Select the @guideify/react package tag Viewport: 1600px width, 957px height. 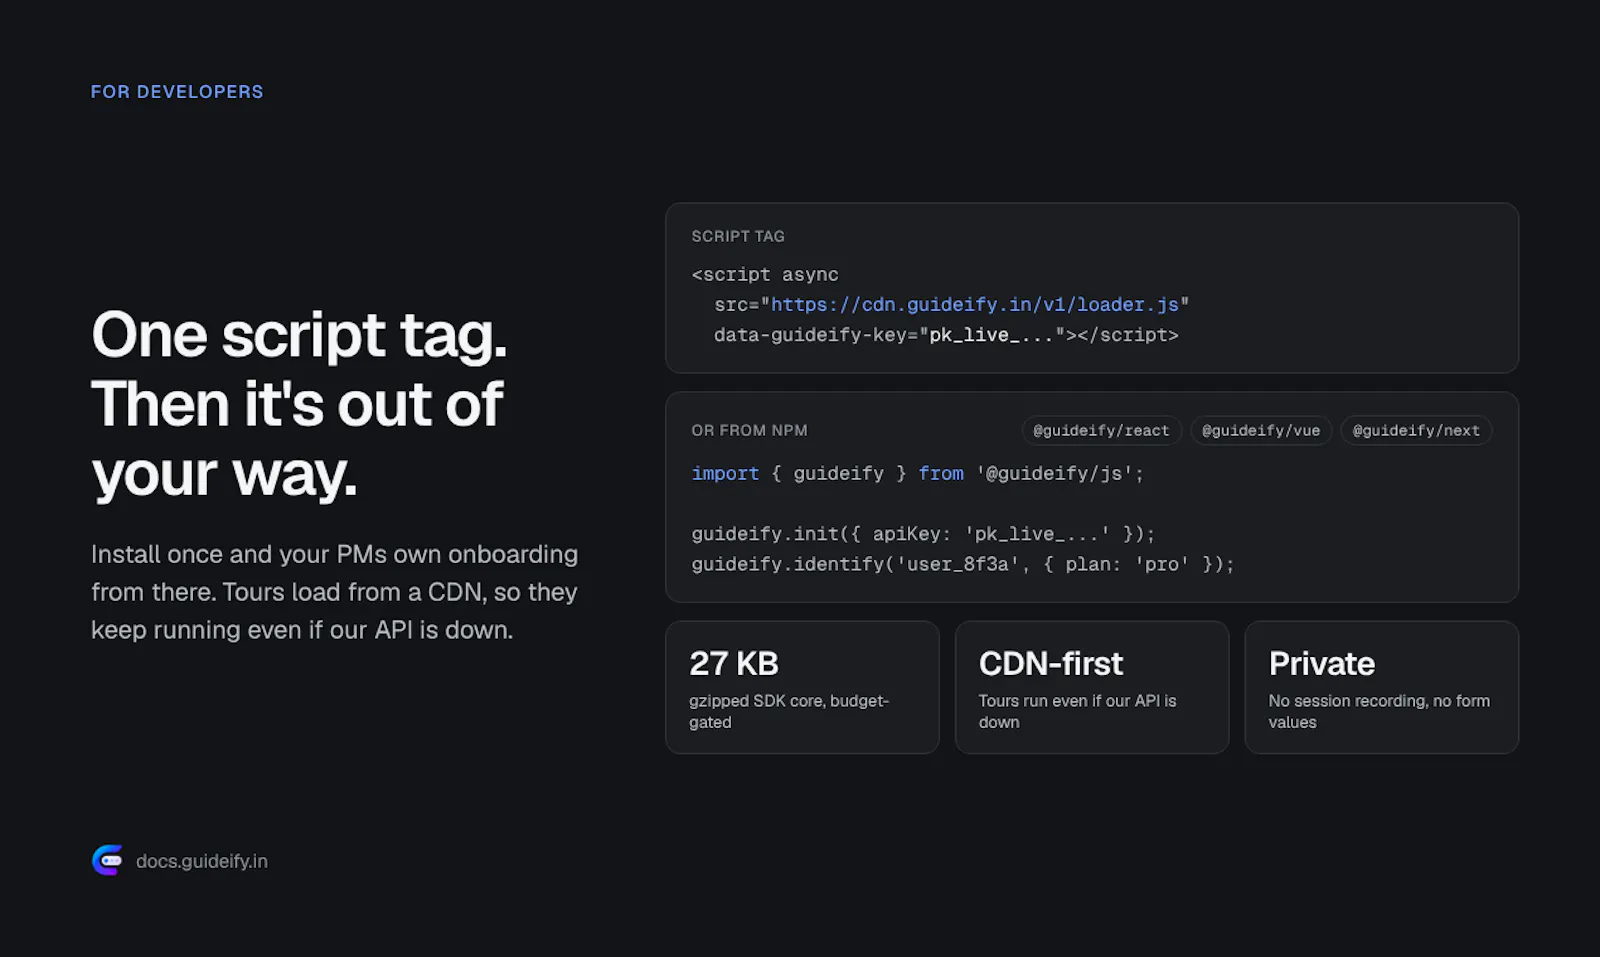(1101, 430)
